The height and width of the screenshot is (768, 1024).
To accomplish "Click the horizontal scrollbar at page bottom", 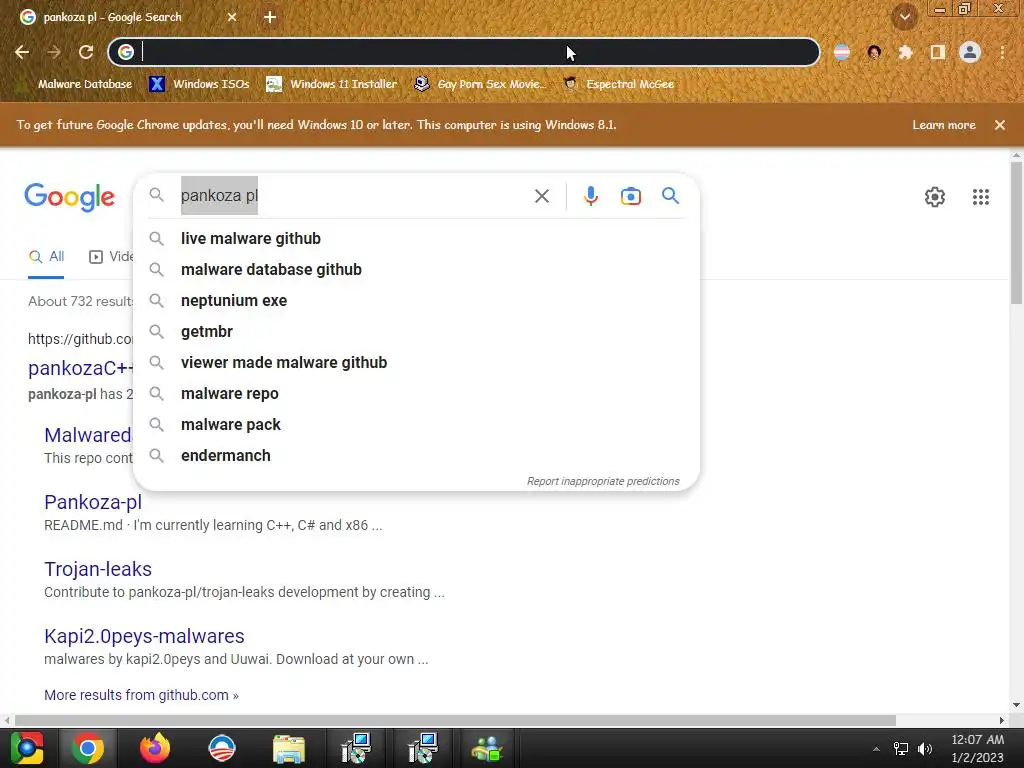I will pyautogui.click(x=455, y=720).
